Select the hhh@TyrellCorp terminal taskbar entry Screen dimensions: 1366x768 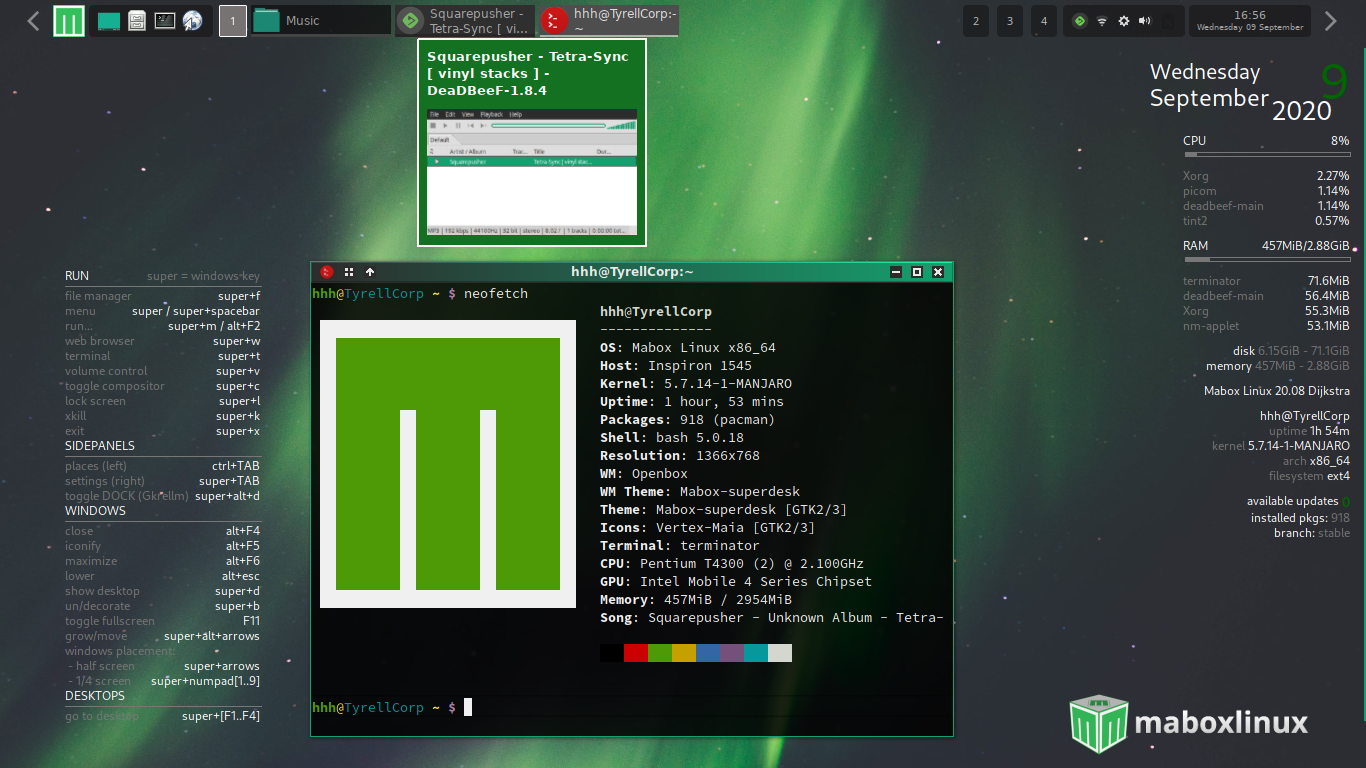click(609, 20)
